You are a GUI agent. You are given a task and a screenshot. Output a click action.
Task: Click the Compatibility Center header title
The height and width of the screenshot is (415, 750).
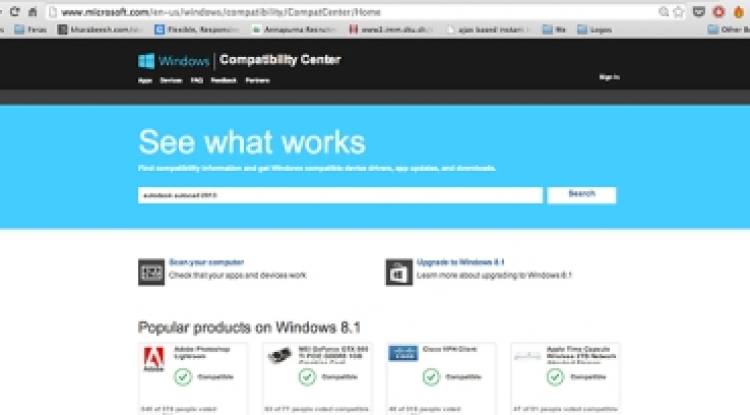280,60
